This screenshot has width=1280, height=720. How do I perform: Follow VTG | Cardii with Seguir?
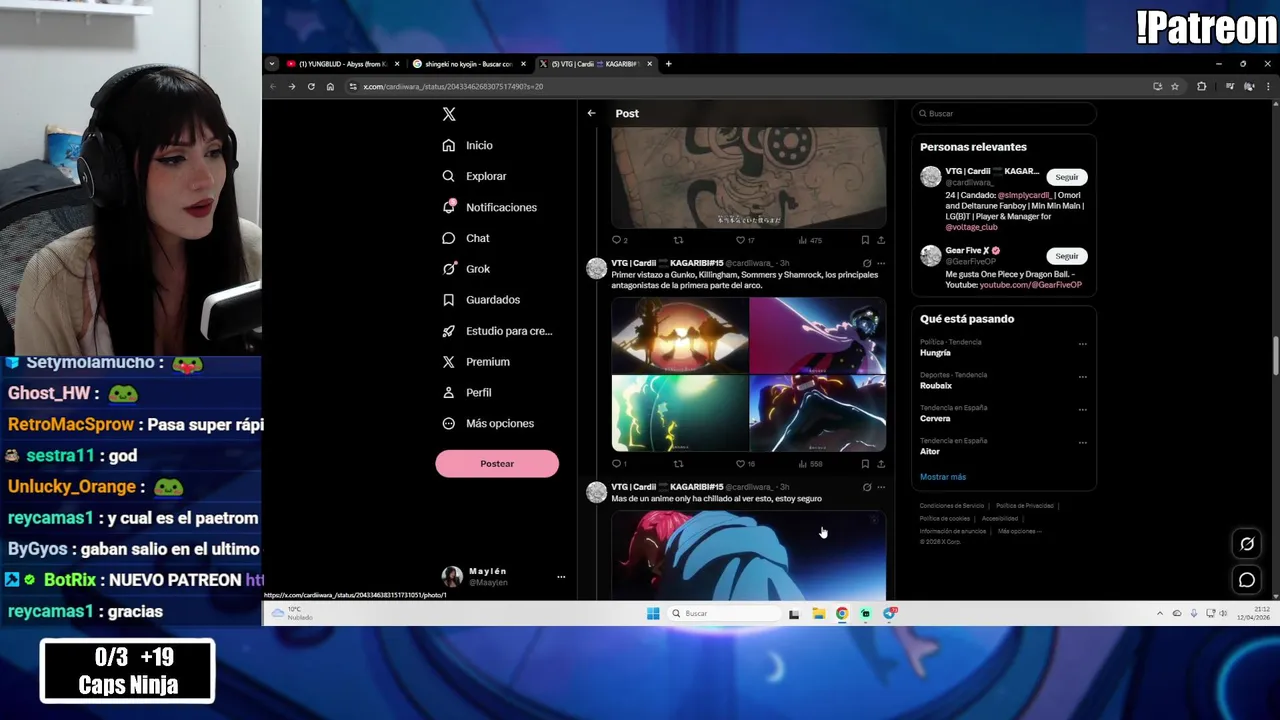[x=1067, y=177]
